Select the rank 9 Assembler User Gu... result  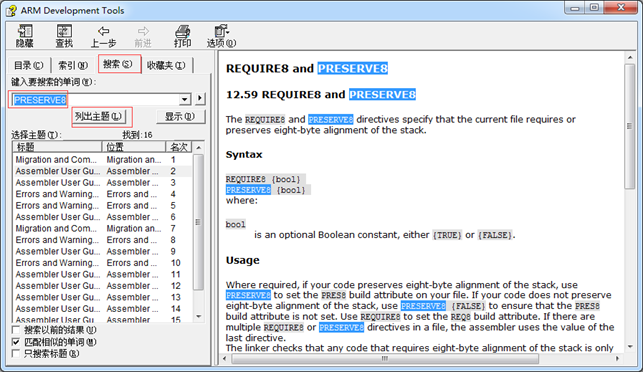(x=103, y=251)
